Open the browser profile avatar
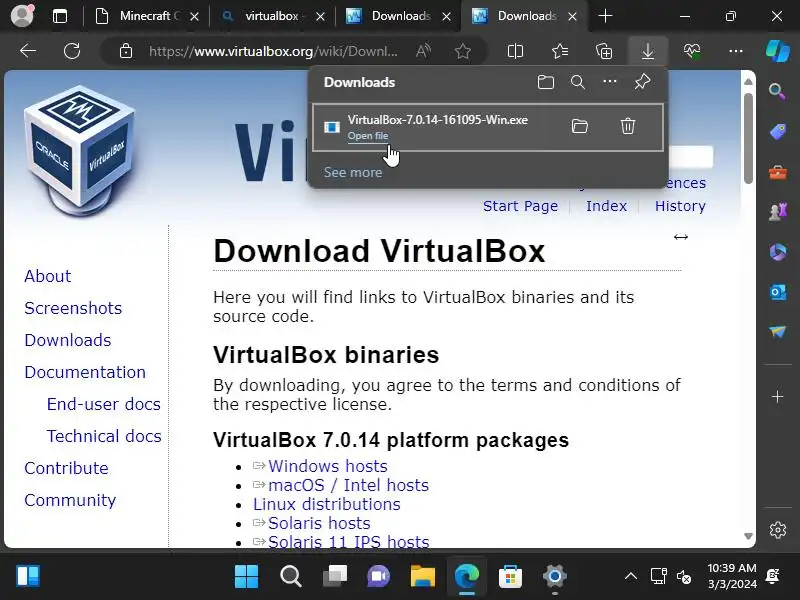Screen dimensions: 800x600 click(22, 16)
